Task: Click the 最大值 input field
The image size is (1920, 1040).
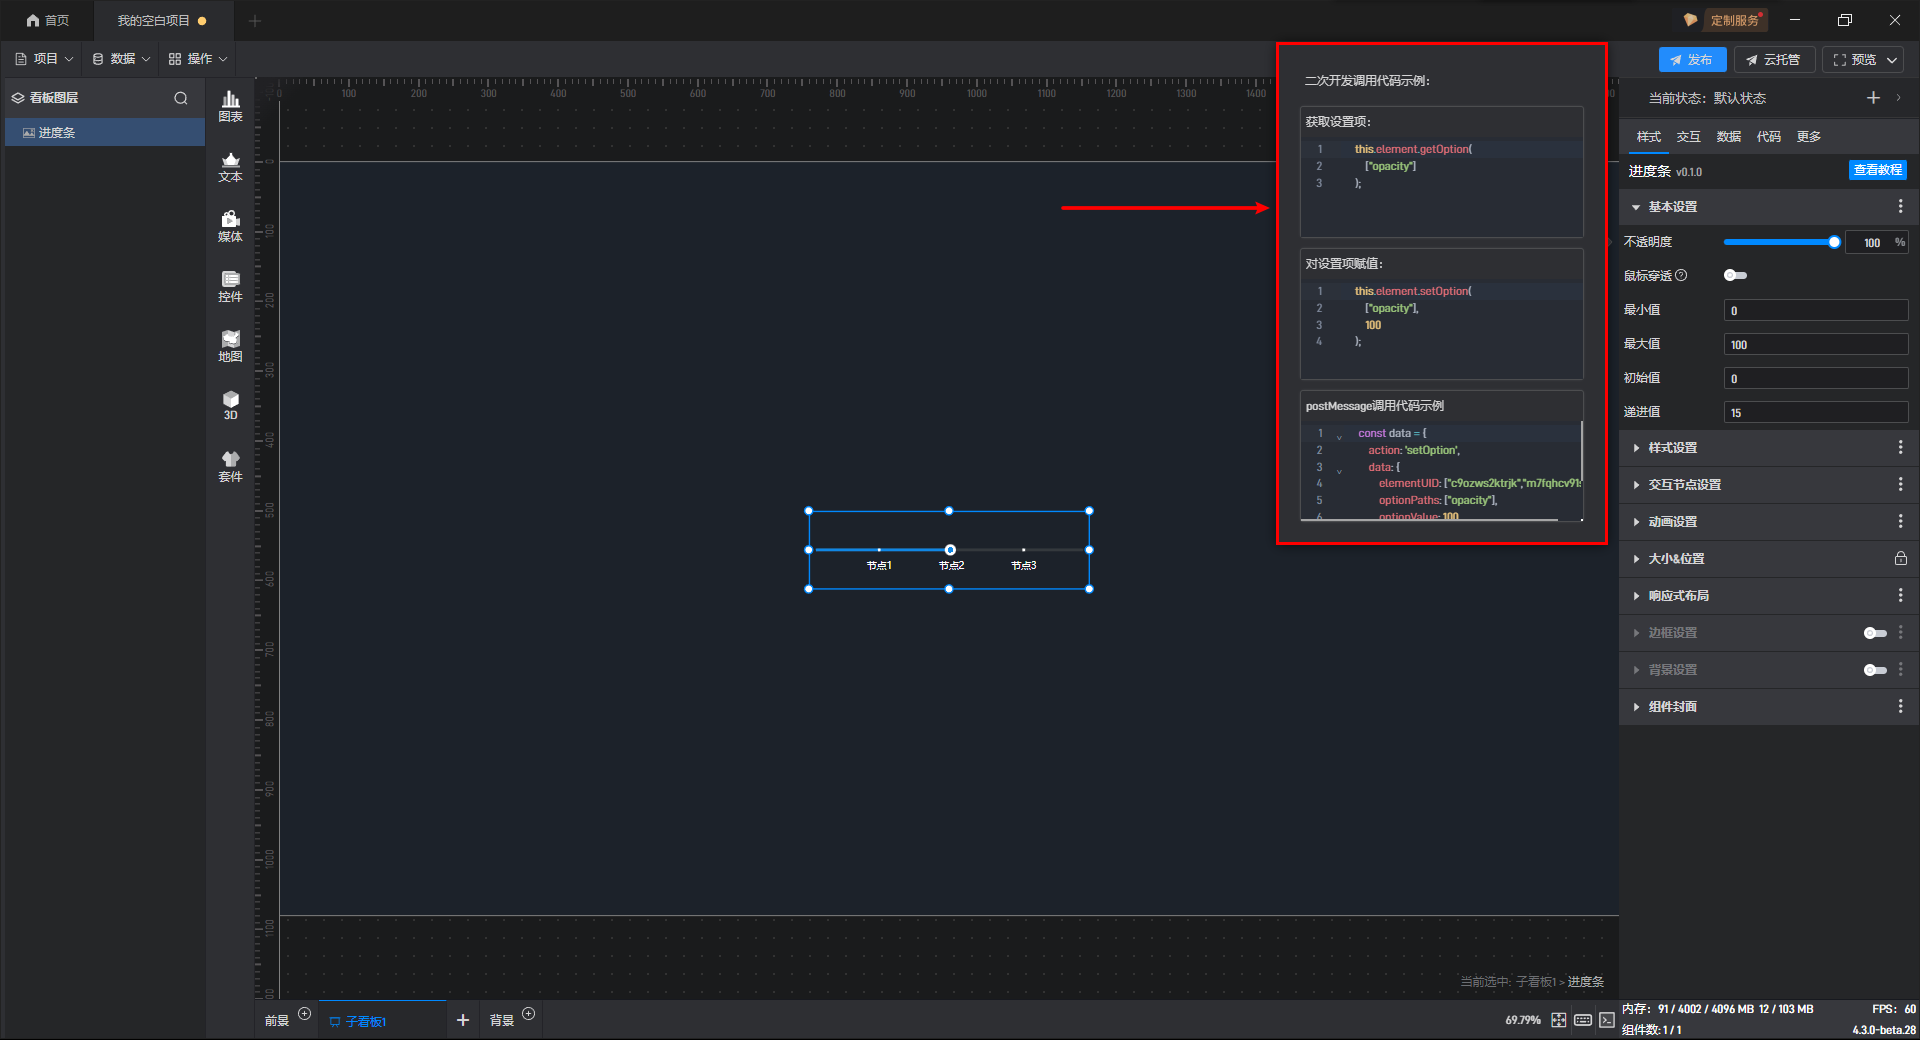Action: point(1815,345)
